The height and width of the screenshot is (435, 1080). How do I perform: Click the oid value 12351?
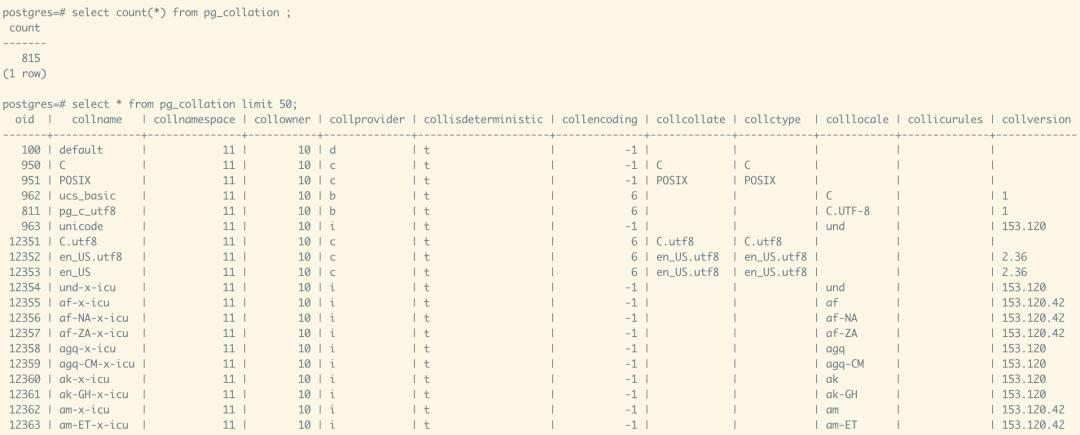click(24, 242)
